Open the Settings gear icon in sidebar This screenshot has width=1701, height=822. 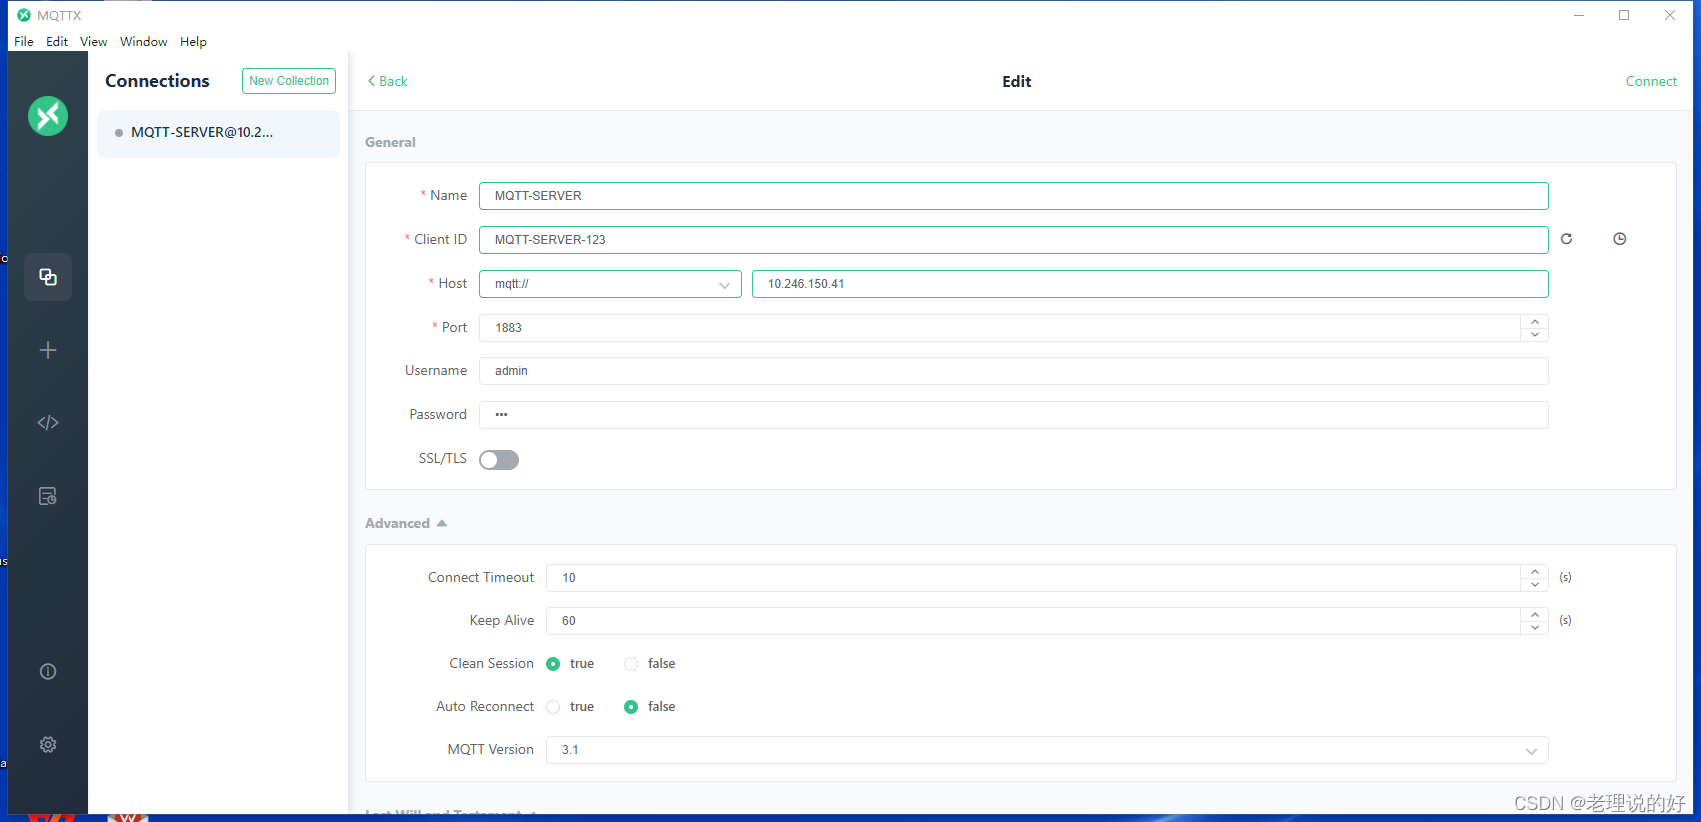(48, 744)
